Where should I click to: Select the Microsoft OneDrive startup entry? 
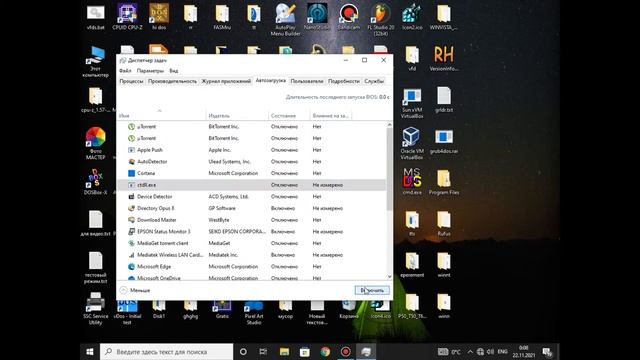251,278
